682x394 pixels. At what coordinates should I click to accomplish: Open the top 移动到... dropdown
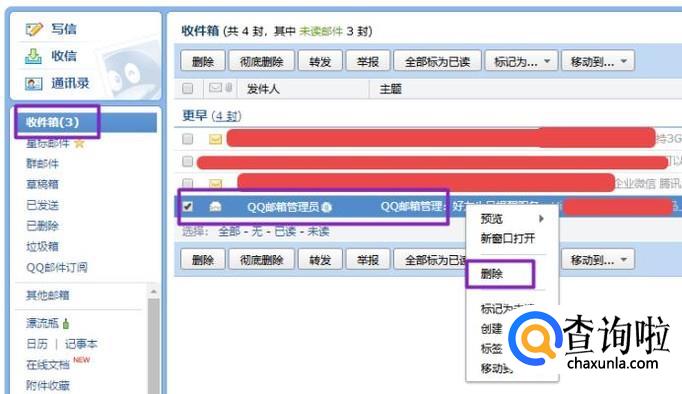tap(598, 61)
